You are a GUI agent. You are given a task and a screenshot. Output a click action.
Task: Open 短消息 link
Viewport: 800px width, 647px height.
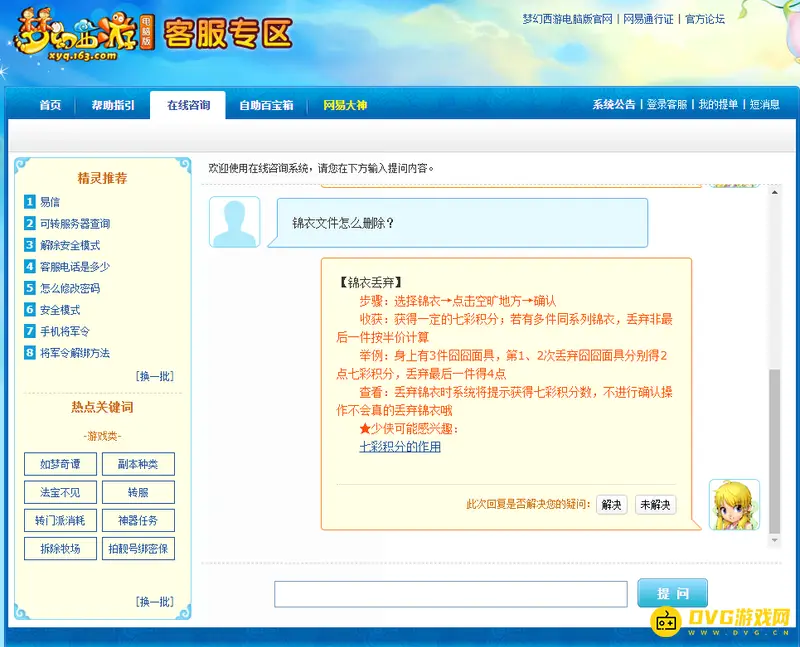[765, 105]
